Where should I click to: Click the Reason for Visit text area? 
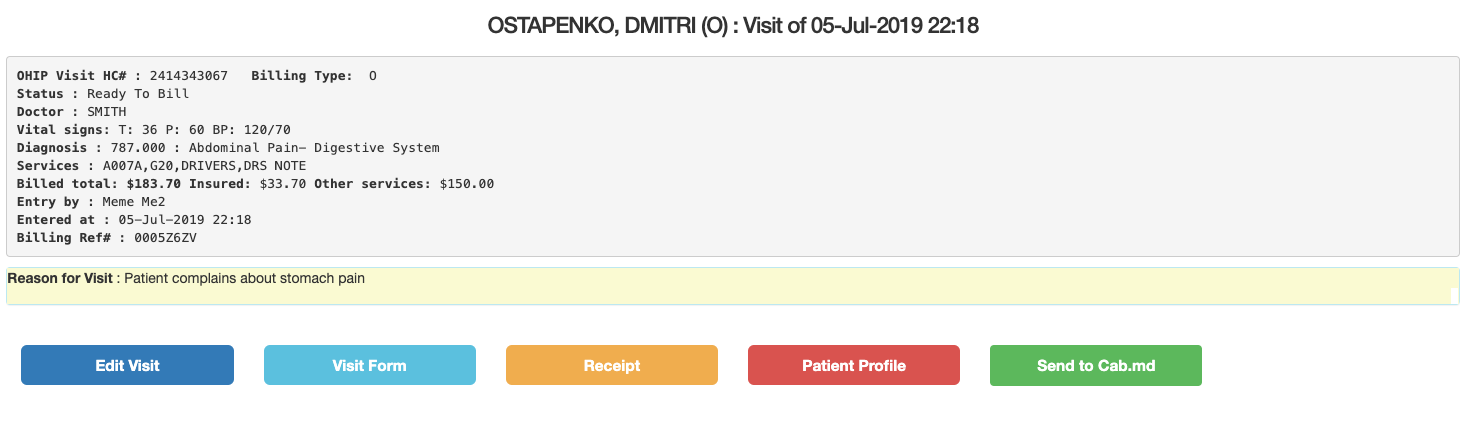point(732,286)
